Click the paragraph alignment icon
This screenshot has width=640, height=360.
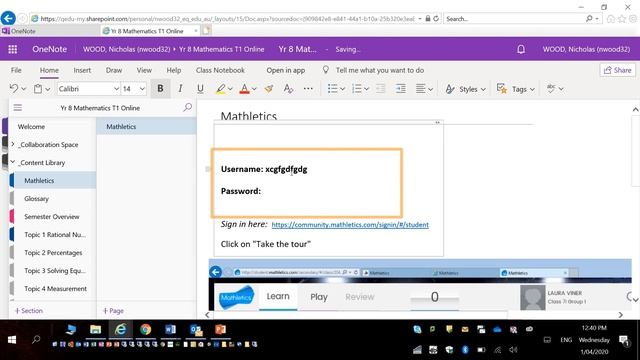click(x=420, y=89)
